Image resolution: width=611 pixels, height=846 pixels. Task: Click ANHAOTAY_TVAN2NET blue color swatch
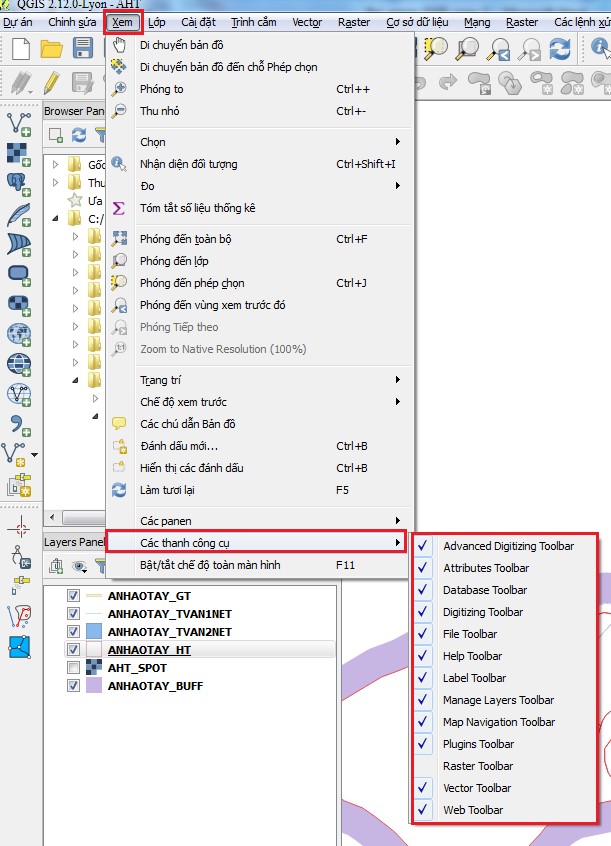94,631
